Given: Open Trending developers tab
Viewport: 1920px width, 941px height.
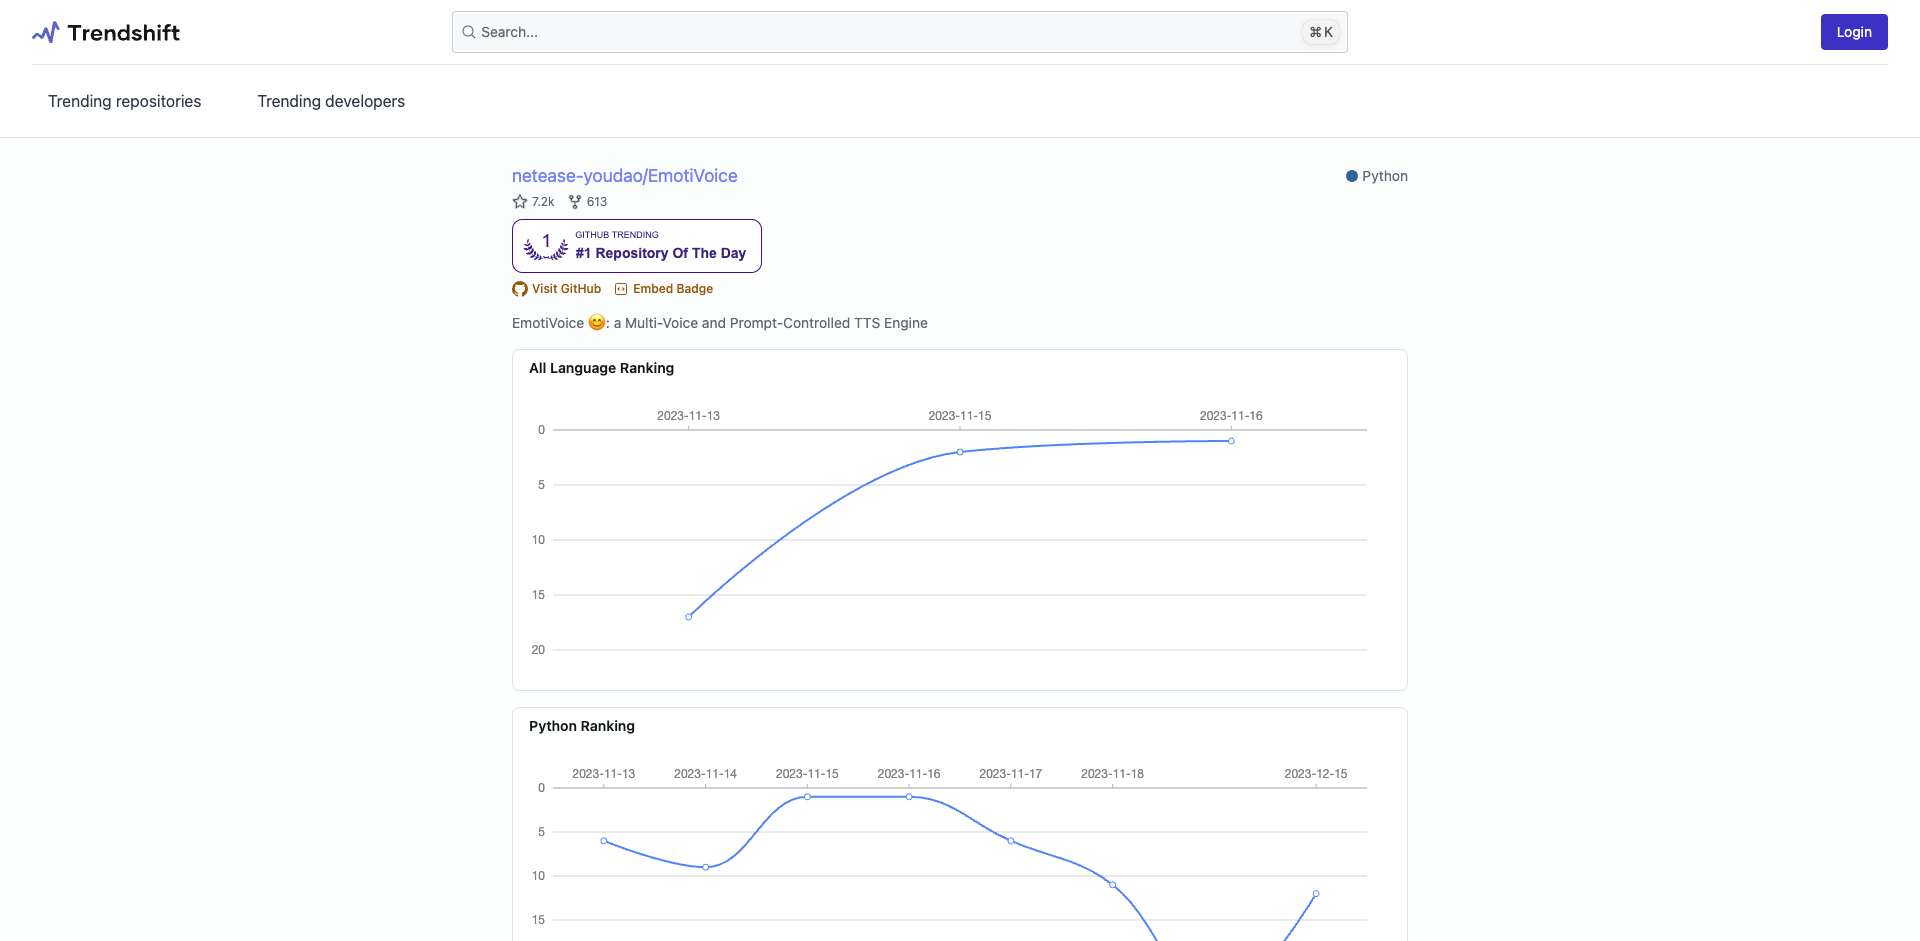Looking at the screenshot, I should 331,101.
